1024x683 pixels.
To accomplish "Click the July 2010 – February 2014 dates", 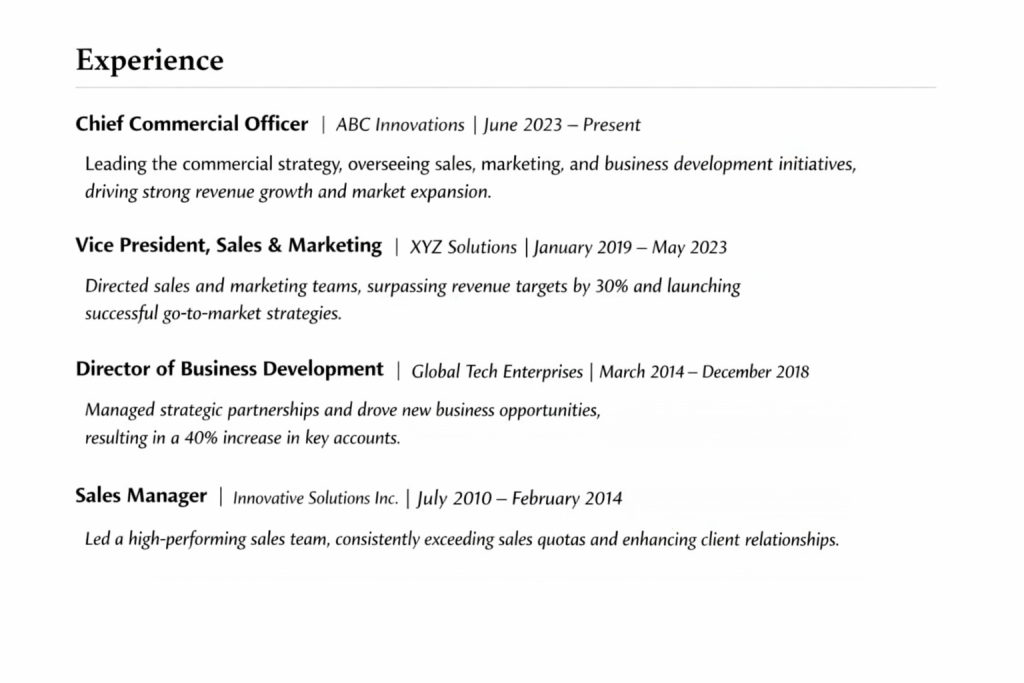I will (520, 498).
